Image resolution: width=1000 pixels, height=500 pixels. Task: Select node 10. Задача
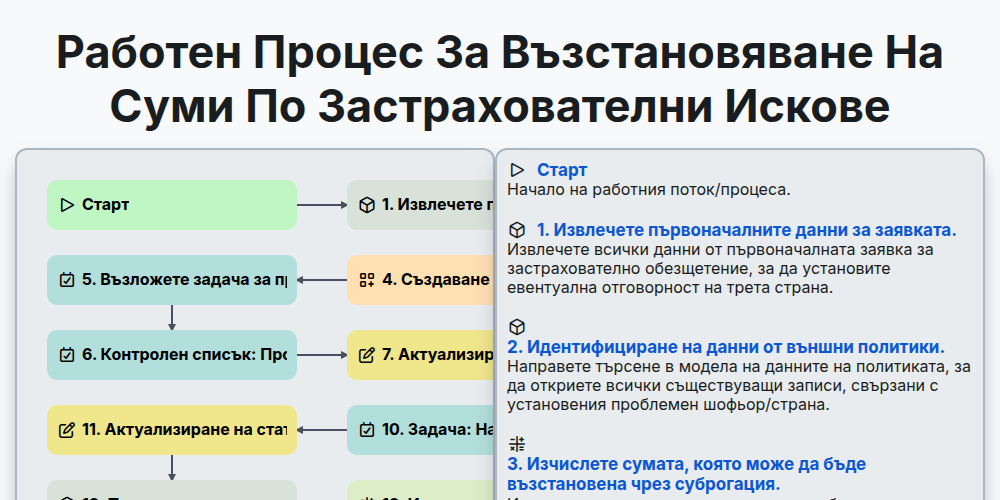(x=421, y=430)
